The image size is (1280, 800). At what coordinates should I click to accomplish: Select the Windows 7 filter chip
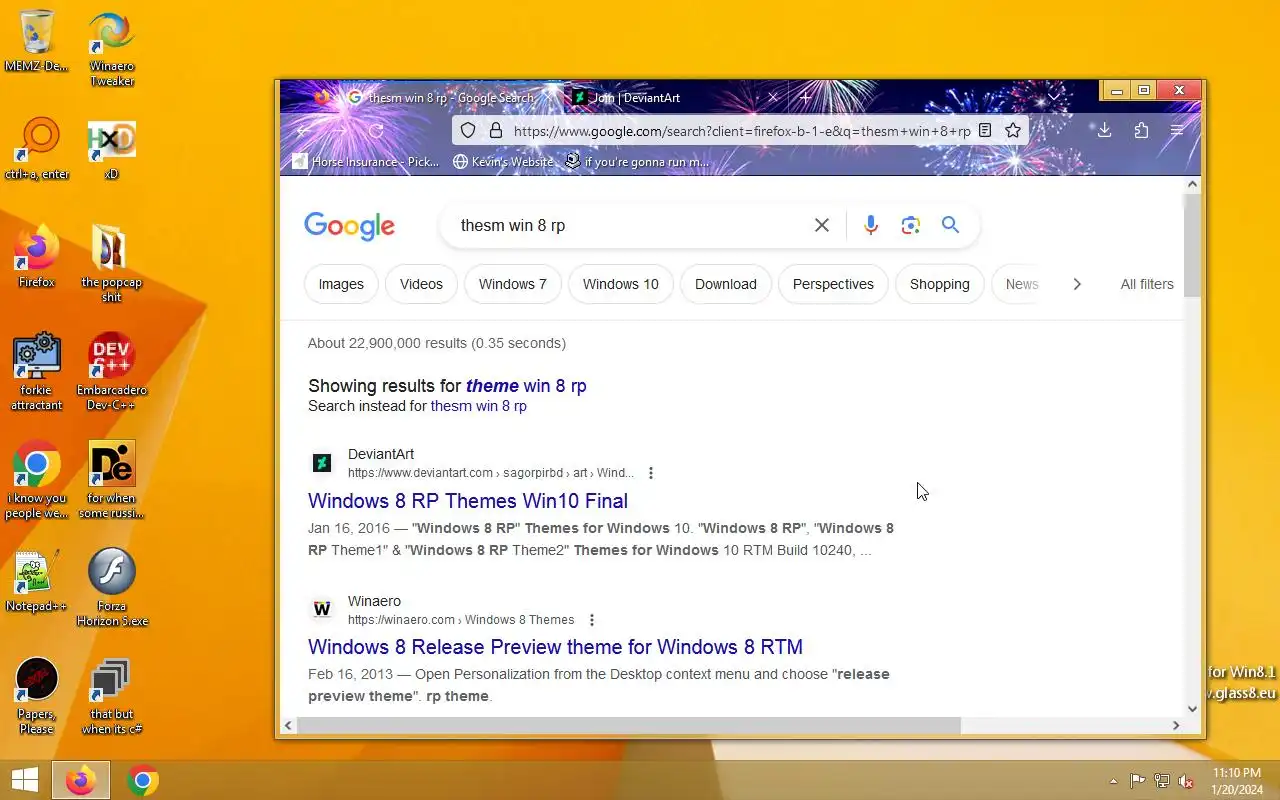(x=513, y=284)
